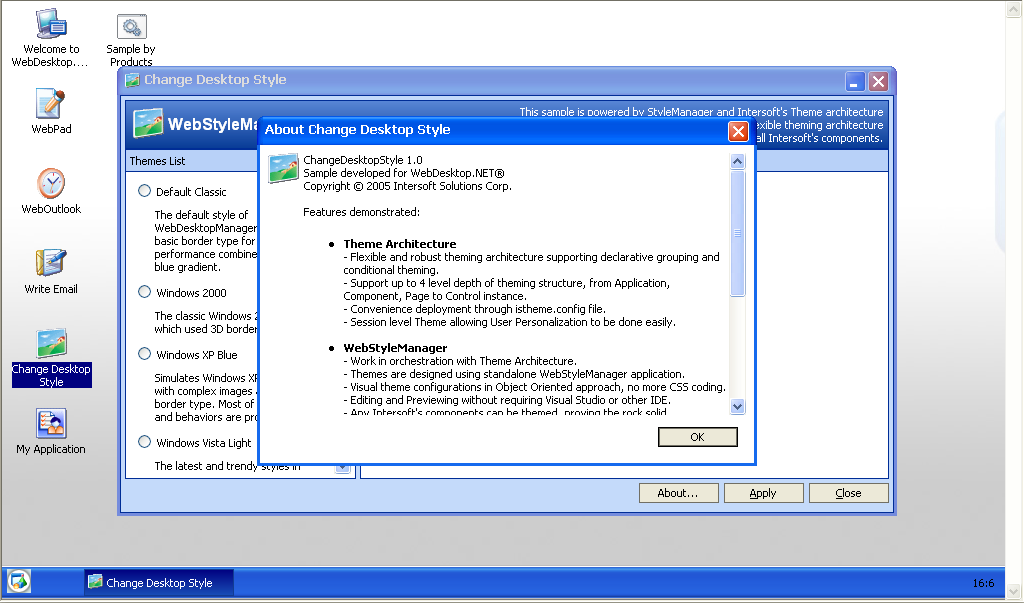Click the Change Desktop Style taskbar item

click(159, 582)
